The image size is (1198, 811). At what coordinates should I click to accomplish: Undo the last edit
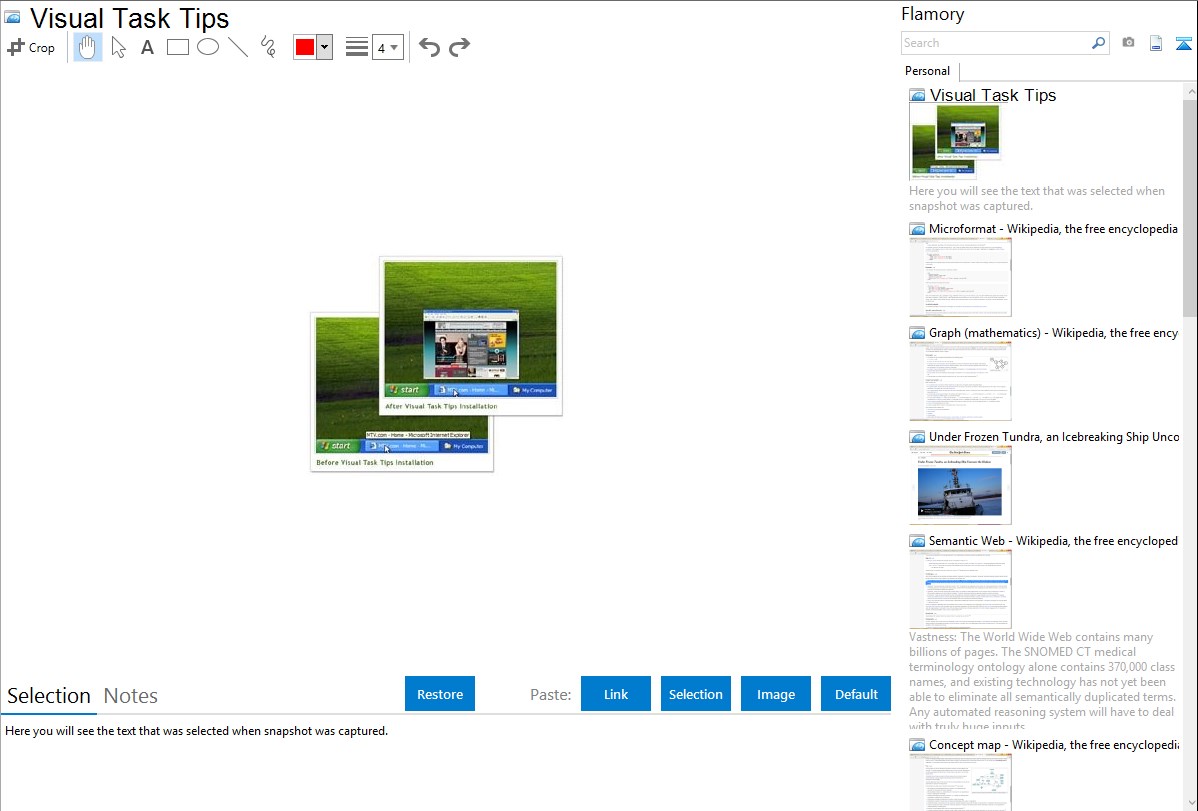pyautogui.click(x=429, y=47)
